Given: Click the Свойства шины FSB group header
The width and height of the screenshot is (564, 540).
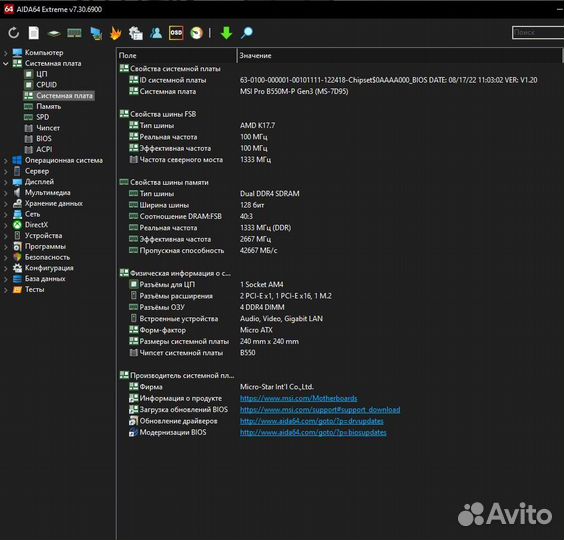Looking at the screenshot, I should coord(158,114).
